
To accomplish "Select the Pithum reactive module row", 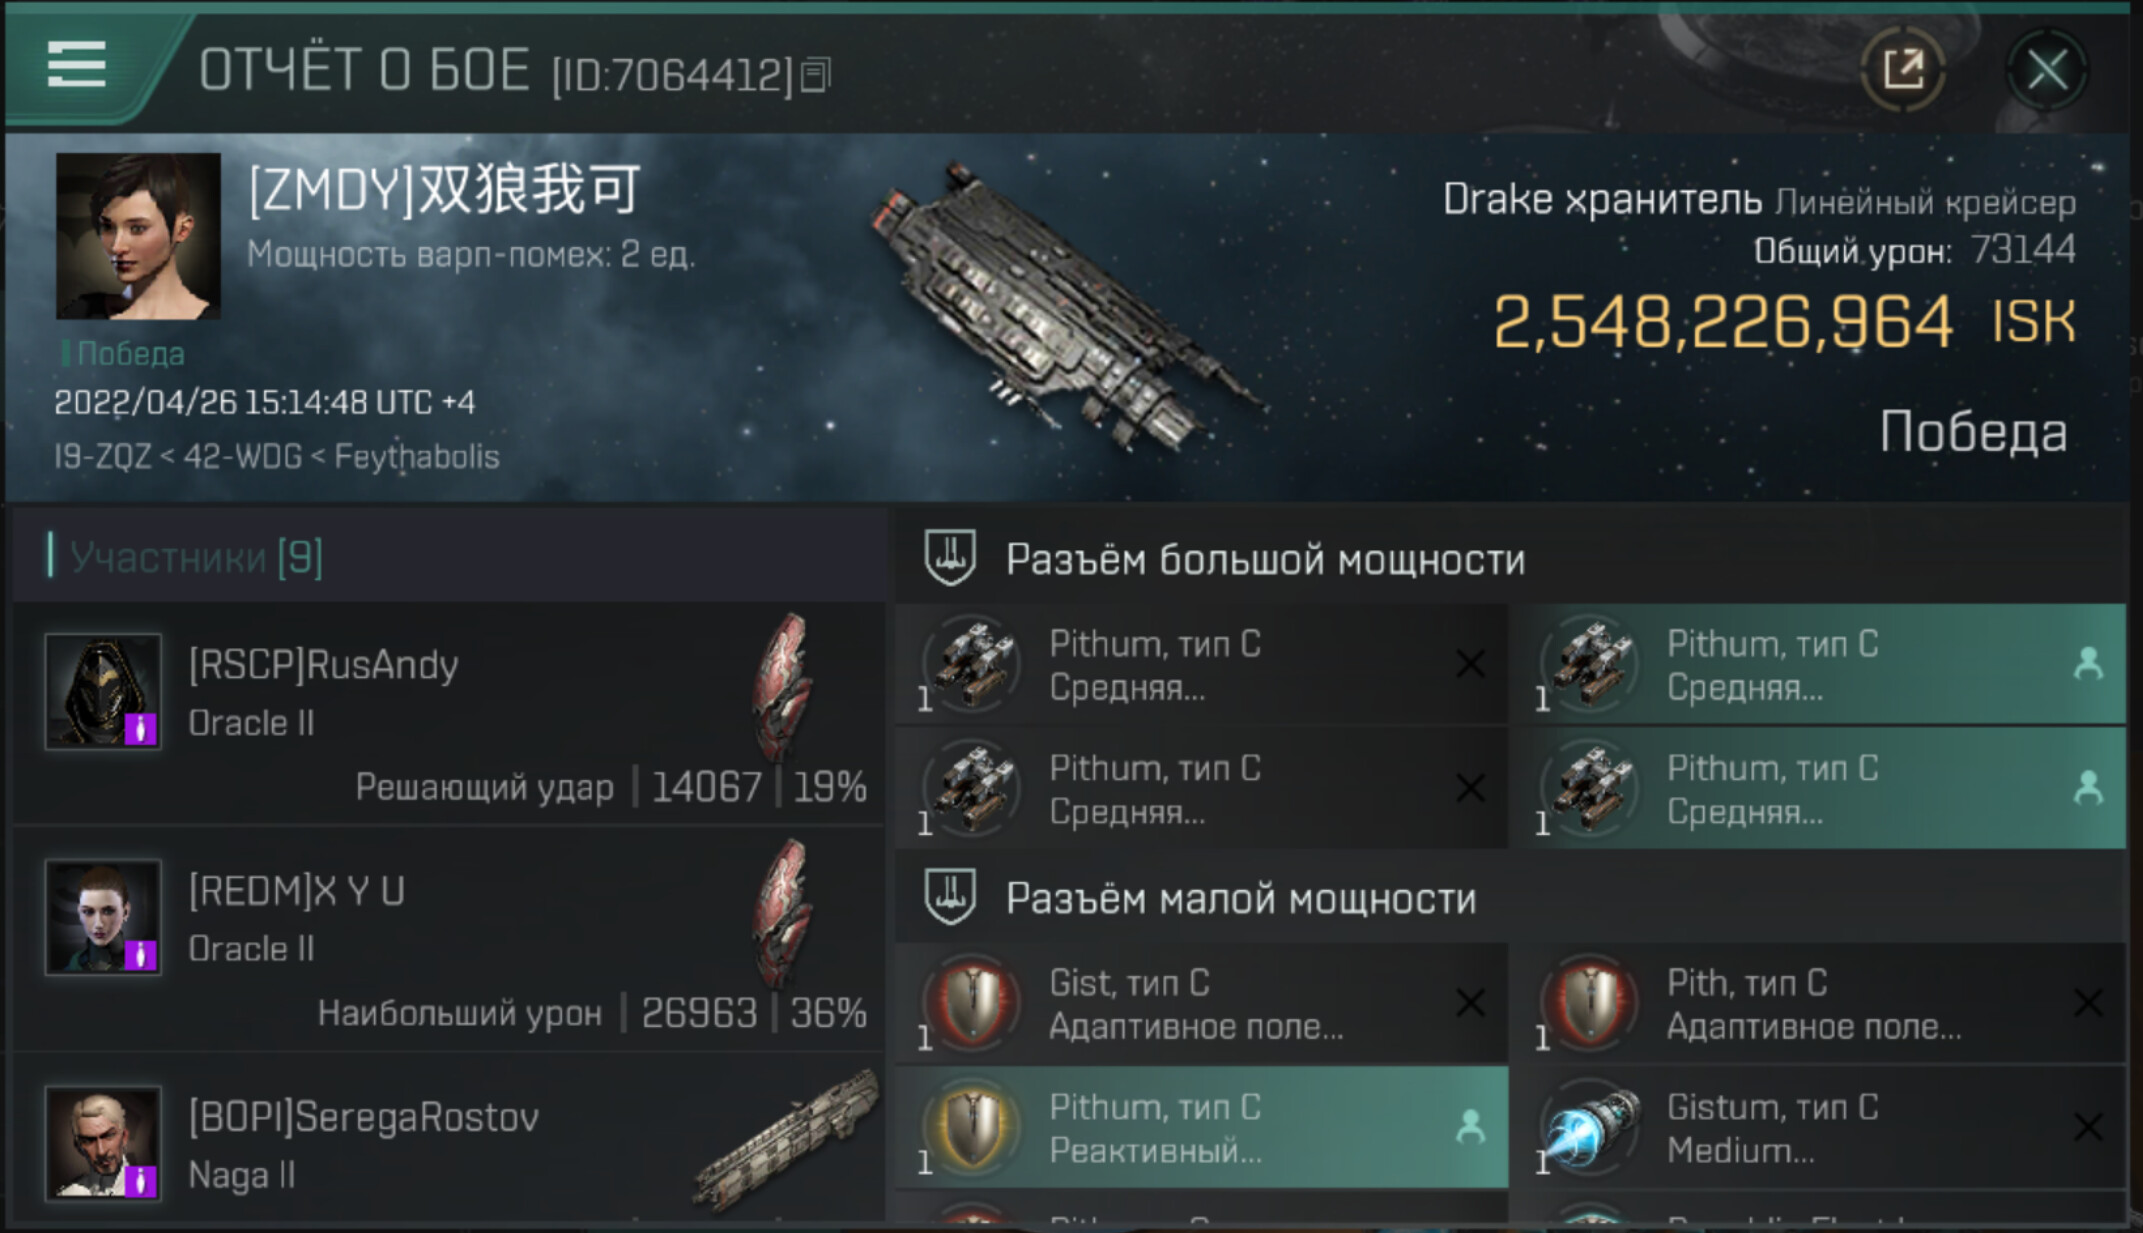I will (1201, 1128).
